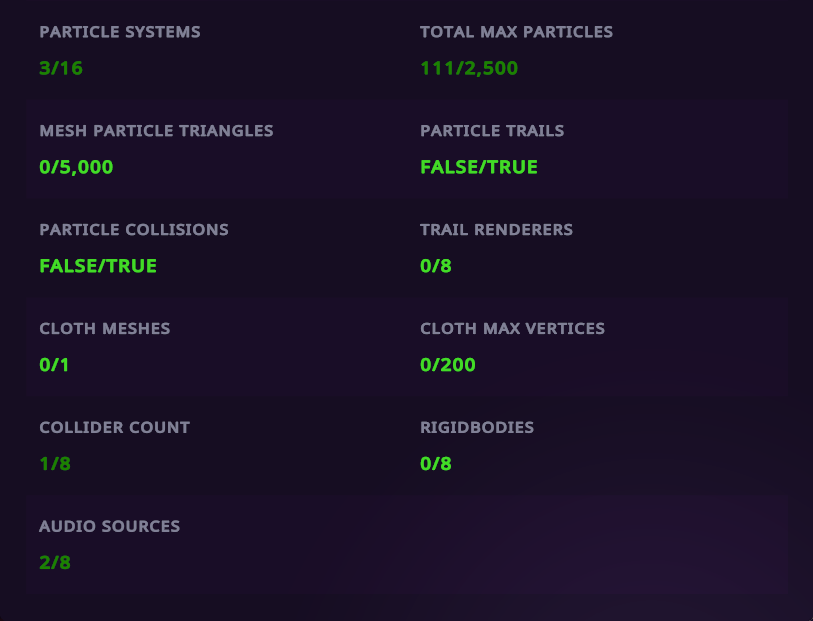Select the 111/2,500 particles value
The height and width of the screenshot is (621, 813).
coord(469,68)
